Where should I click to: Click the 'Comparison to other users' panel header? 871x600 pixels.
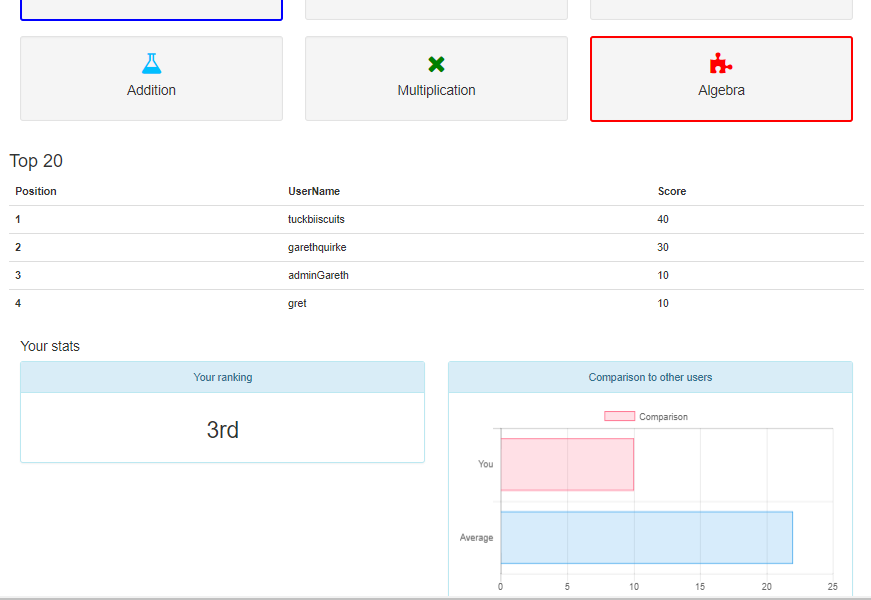pos(650,377)
